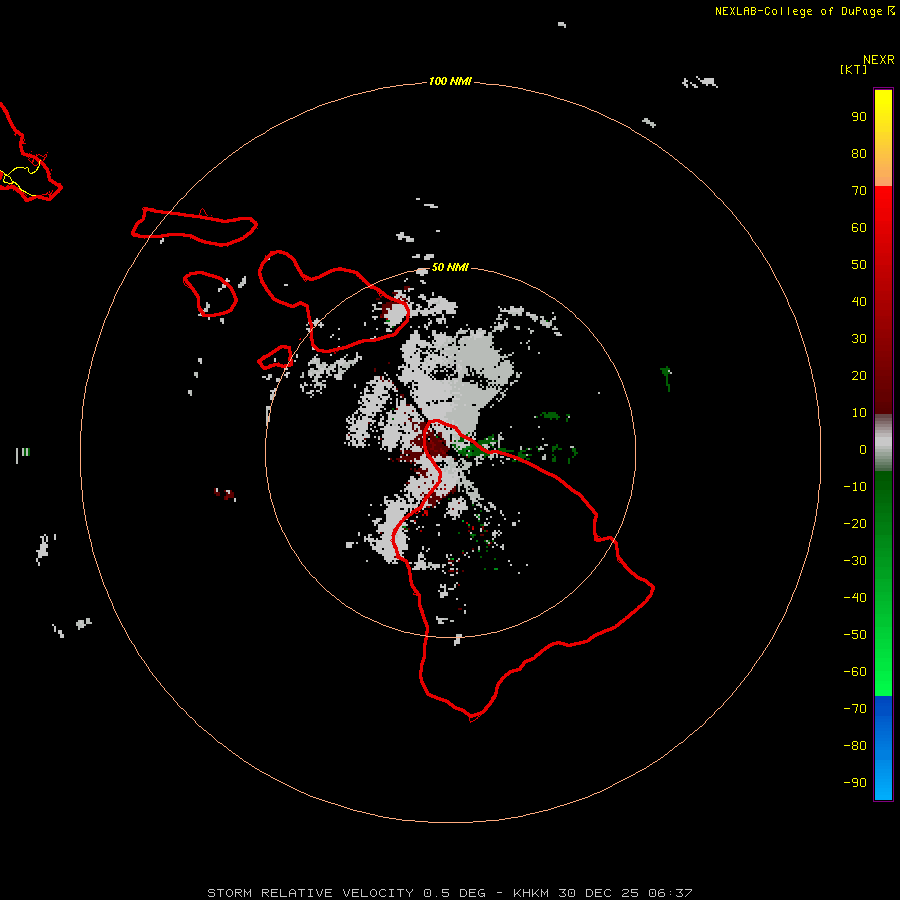Pick the red segment of the color bar
Viewport: 900px width, 900px height.
click(883, 300)
